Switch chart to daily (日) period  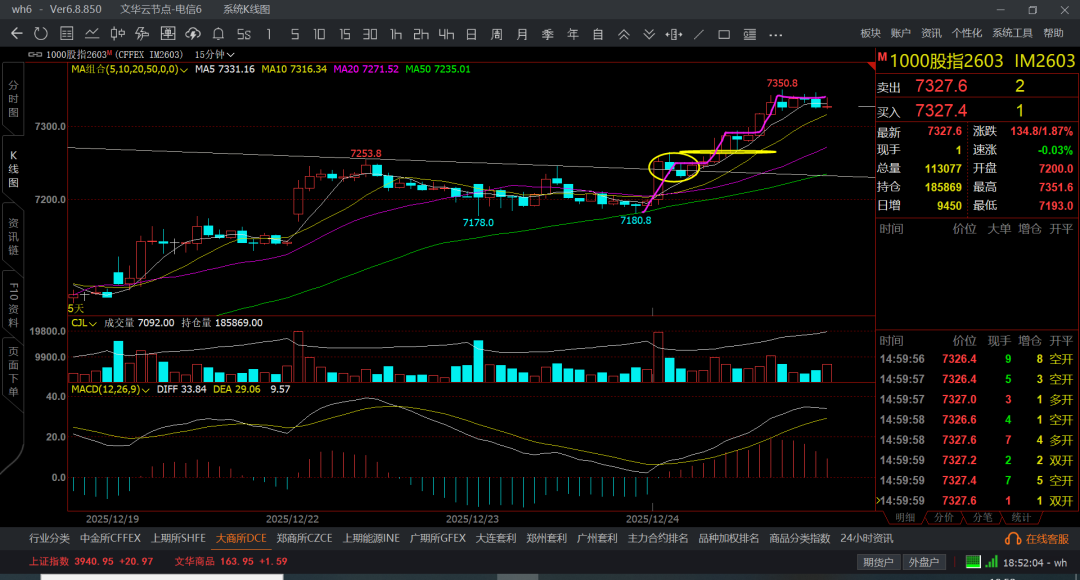click(471, 34)
